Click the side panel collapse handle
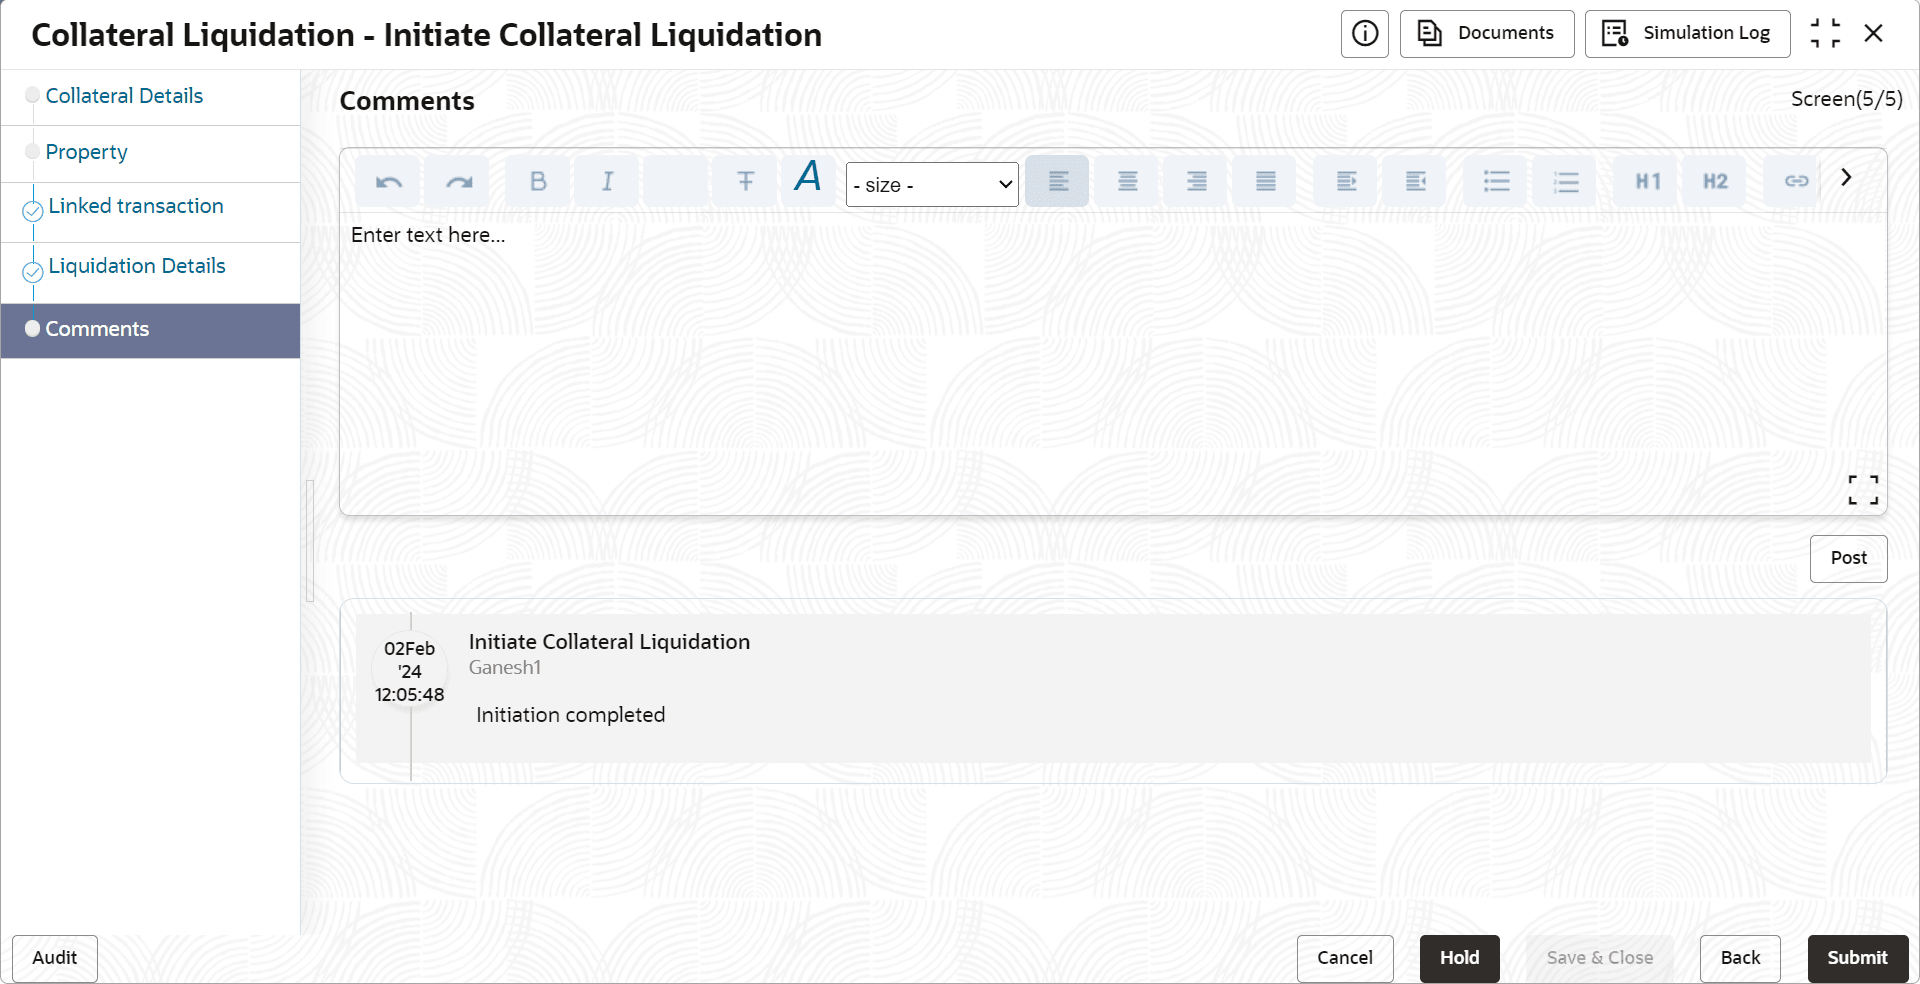The image size is (1920, 984). click(310, 541)
